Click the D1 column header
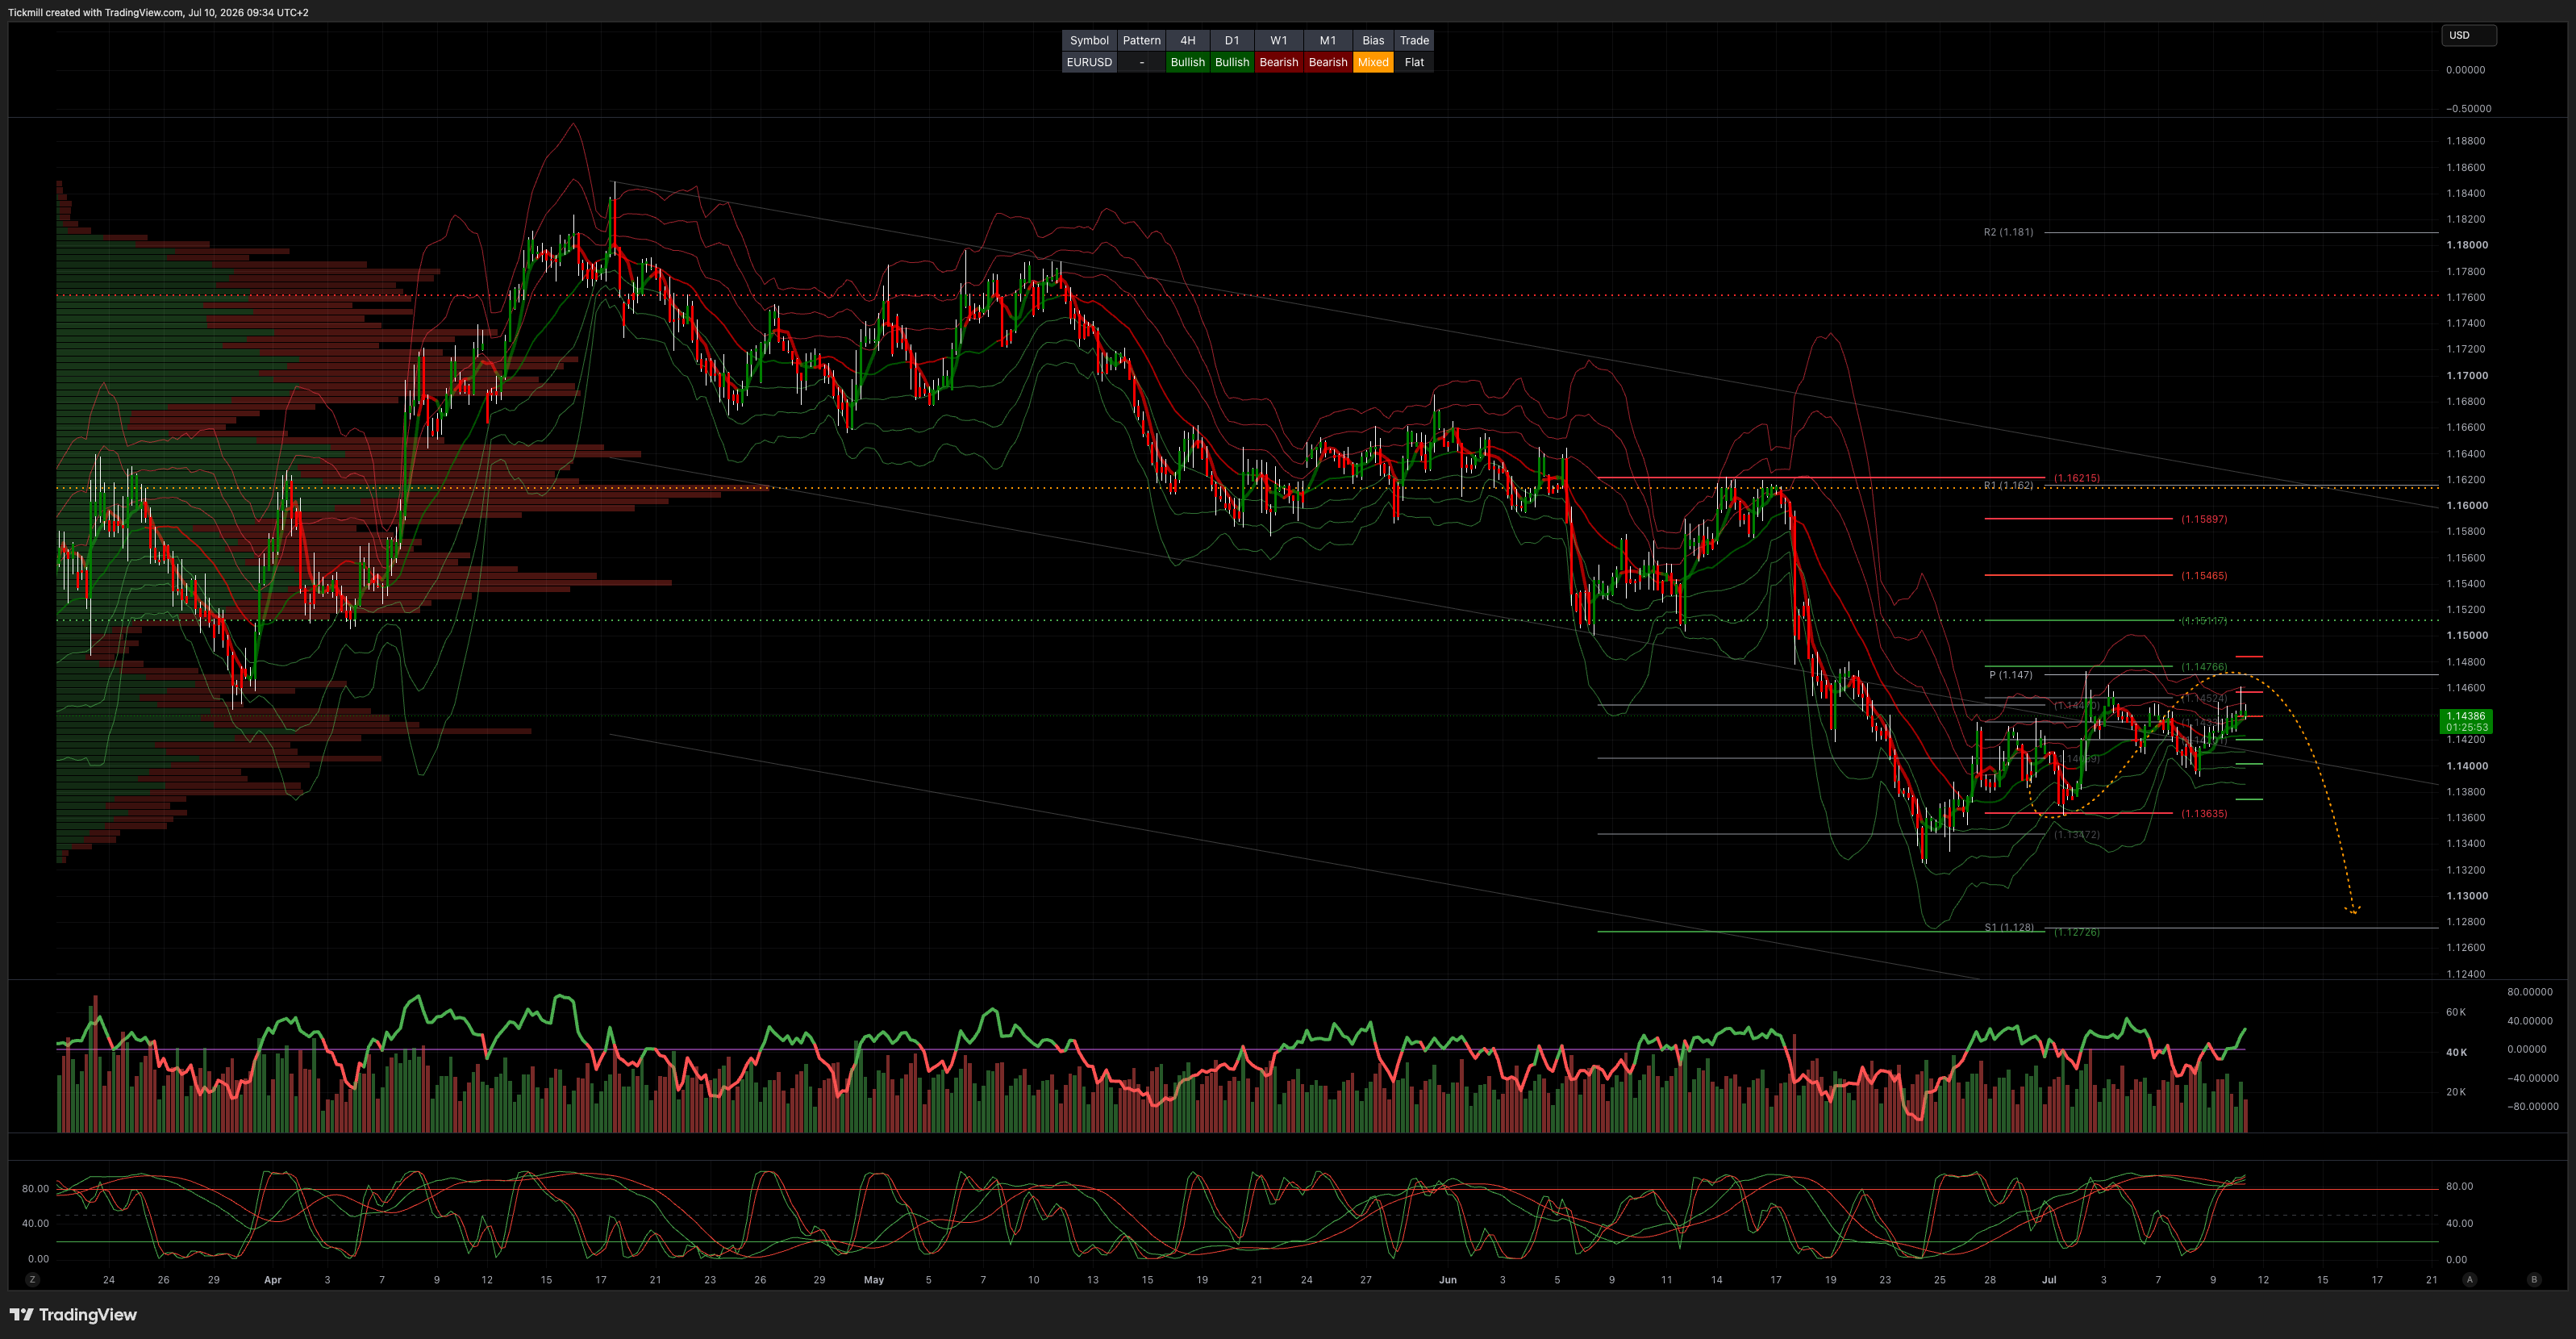This screenshot has width=2576, height=1339. click(1232, 40)
